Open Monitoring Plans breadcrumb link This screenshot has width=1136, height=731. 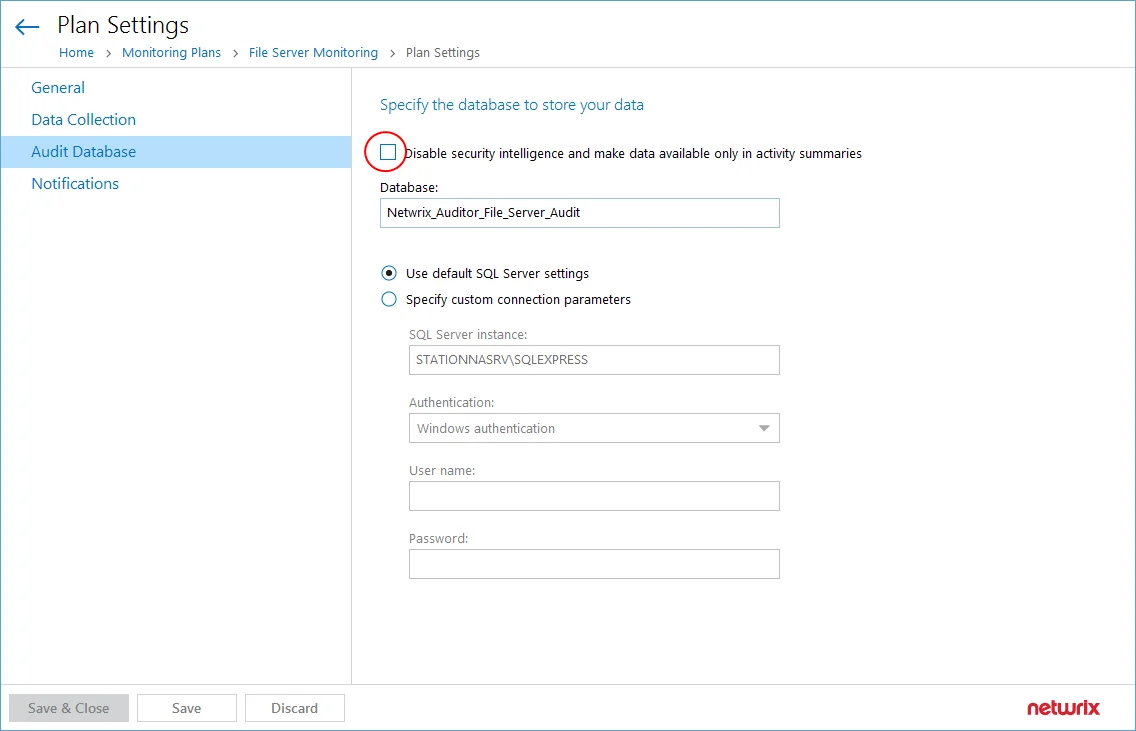click(x=172, y=53)
